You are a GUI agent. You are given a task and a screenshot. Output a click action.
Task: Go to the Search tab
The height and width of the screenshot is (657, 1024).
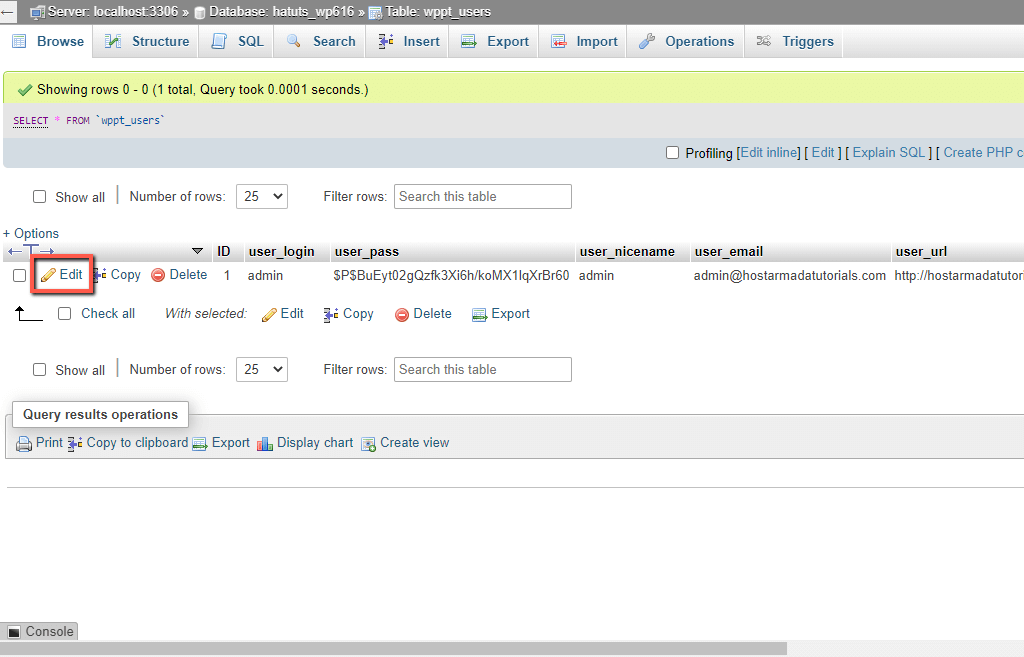click(321, 41)
